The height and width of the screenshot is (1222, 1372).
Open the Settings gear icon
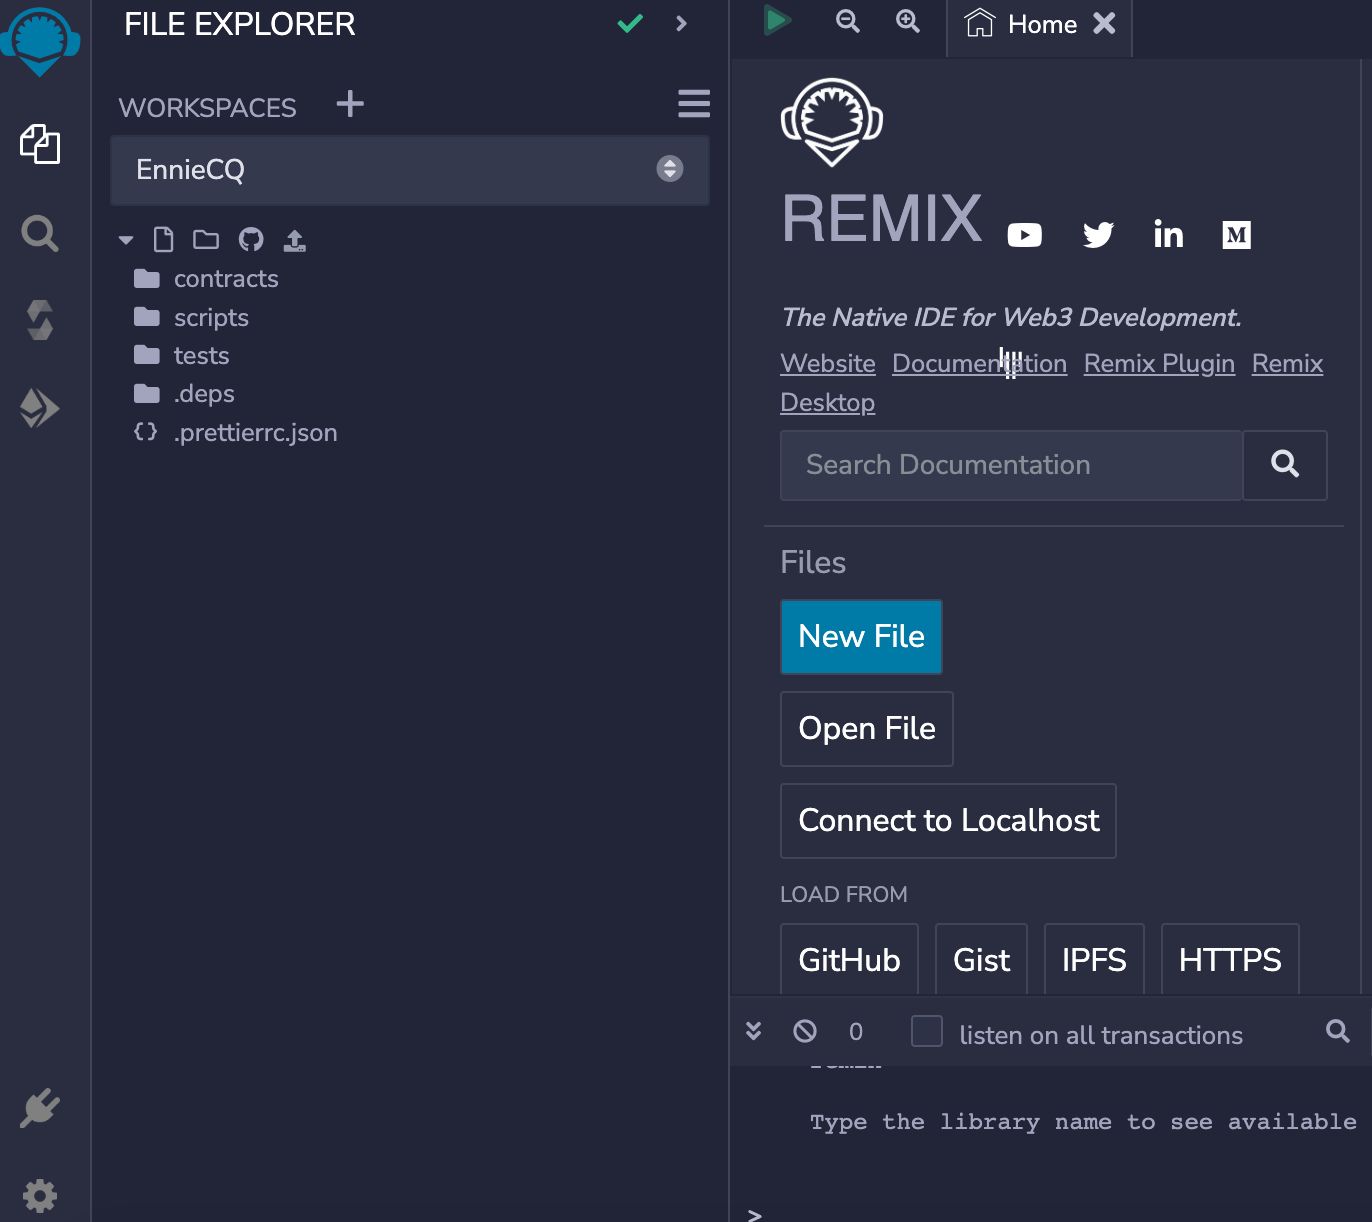point(40,1196)
